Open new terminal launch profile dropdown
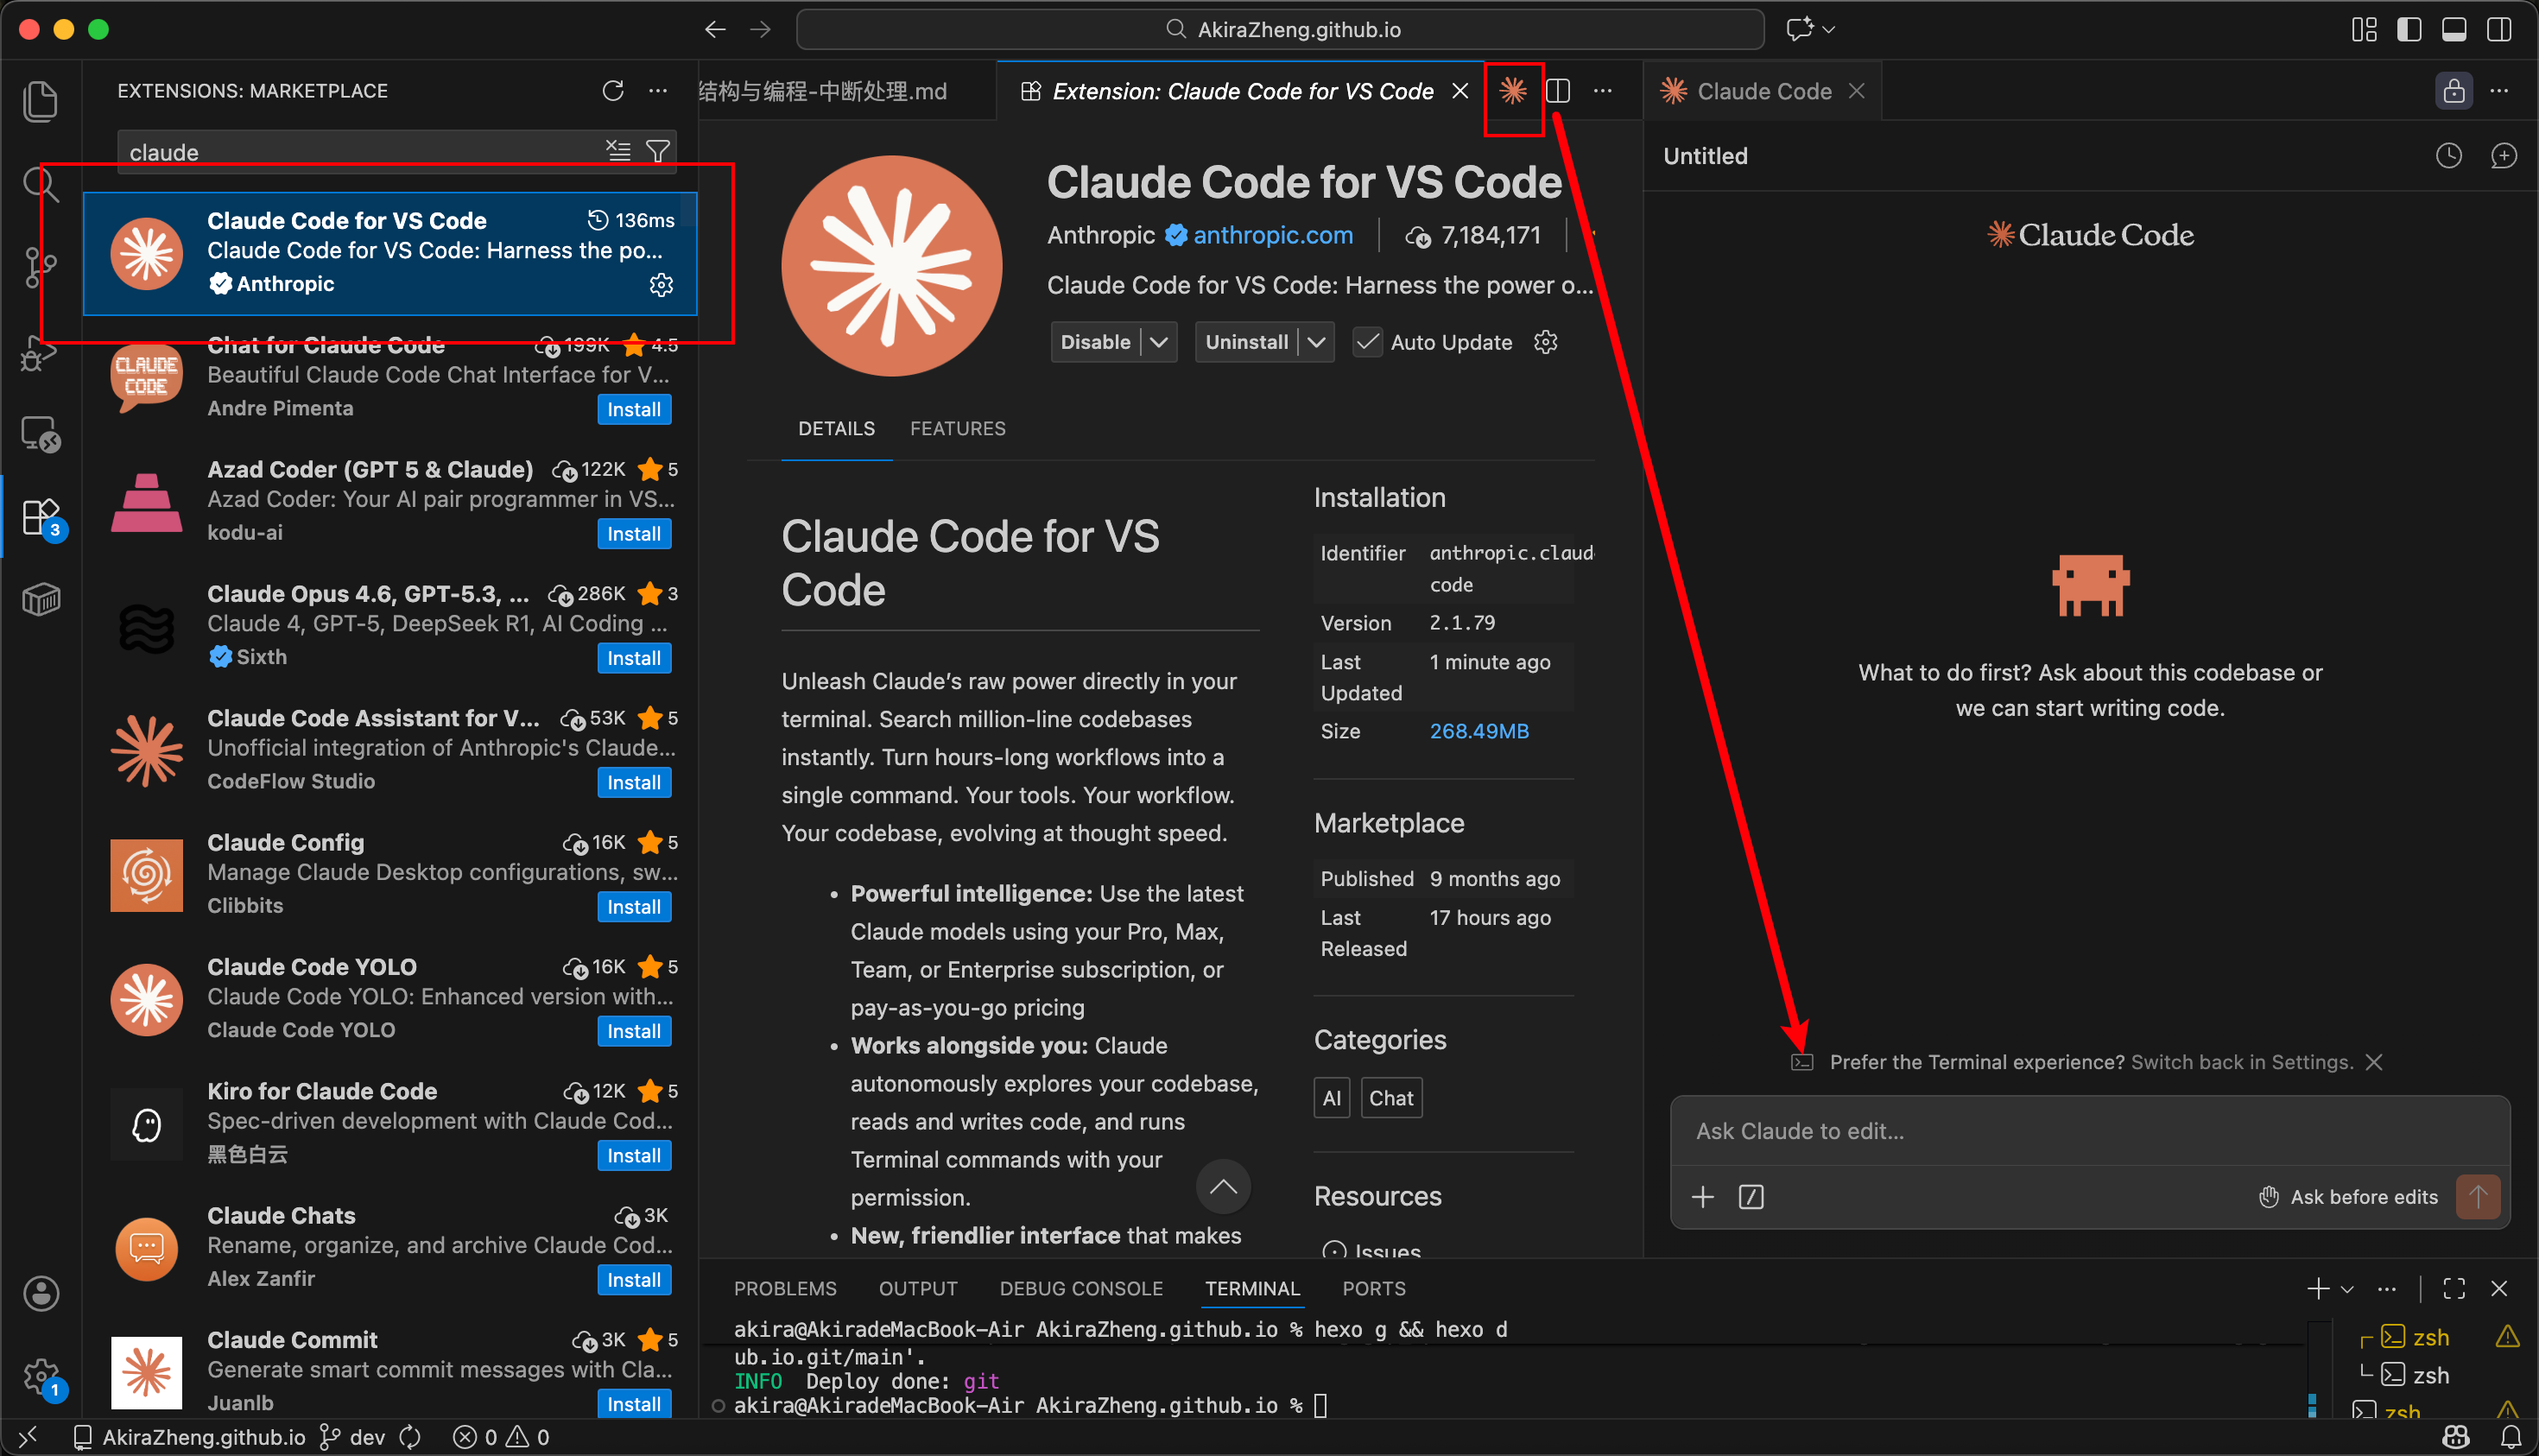The width and height of the screenshot is (2539, 1456). click(x=2347, y=1289)
